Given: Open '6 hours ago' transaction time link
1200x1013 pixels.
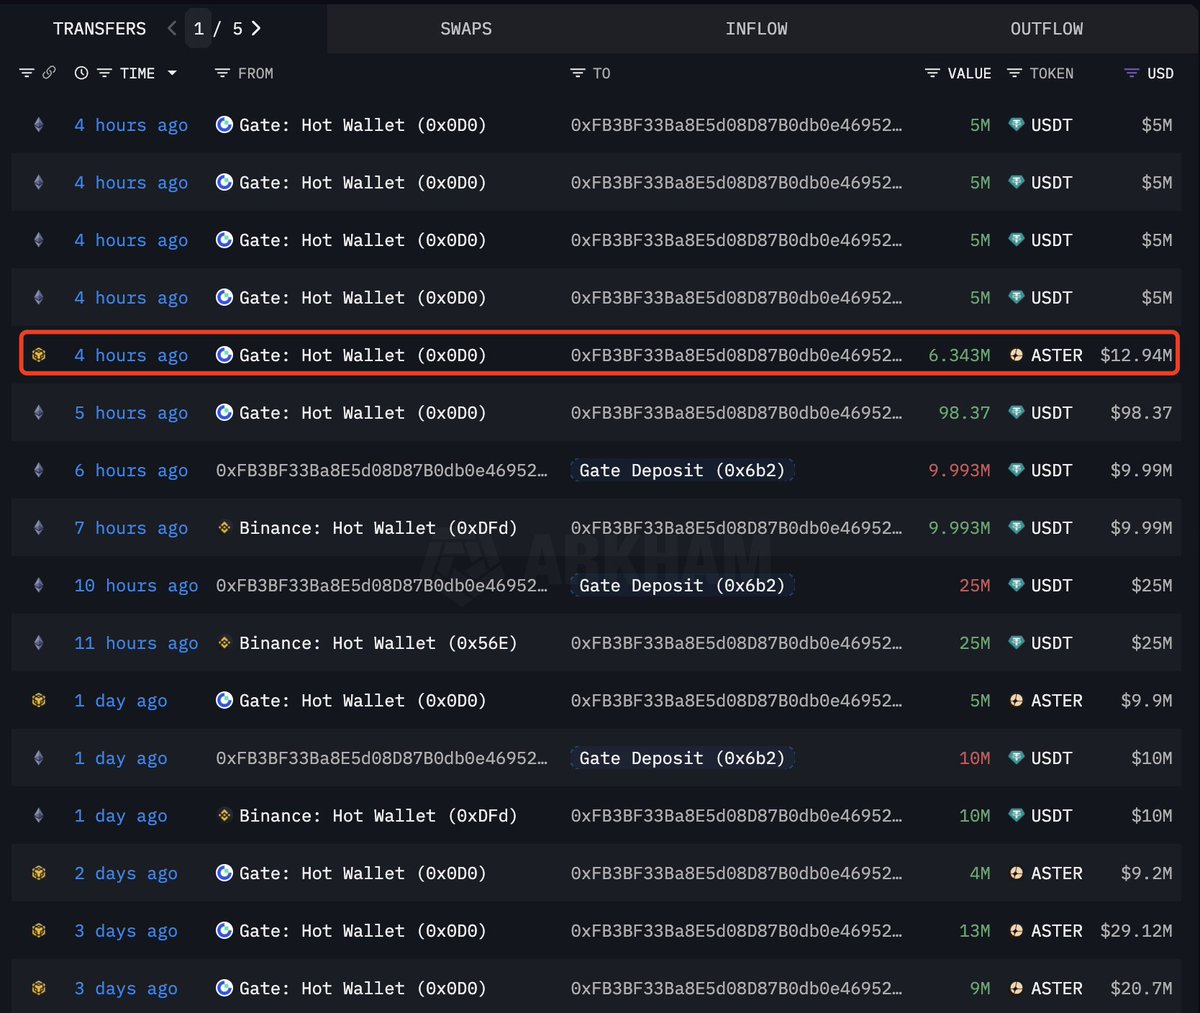Looking at the screenshot, I should (x=131, y=470).
